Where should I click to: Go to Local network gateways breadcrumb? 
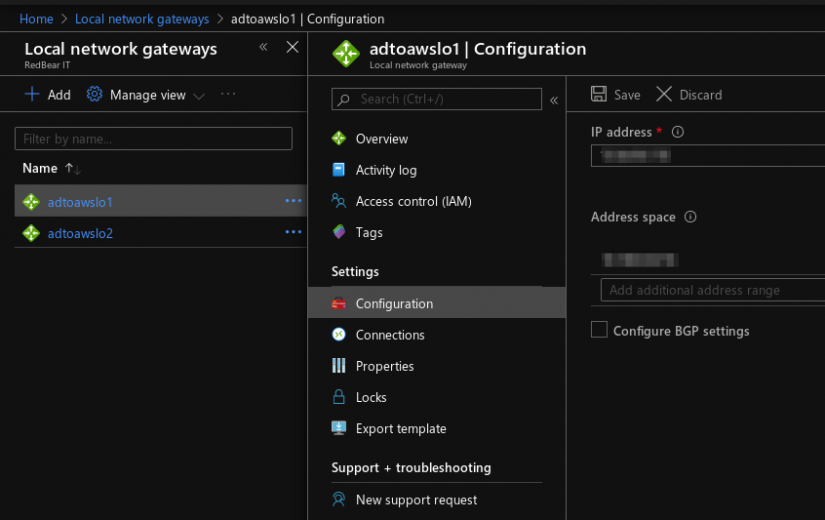coord(142,19)
